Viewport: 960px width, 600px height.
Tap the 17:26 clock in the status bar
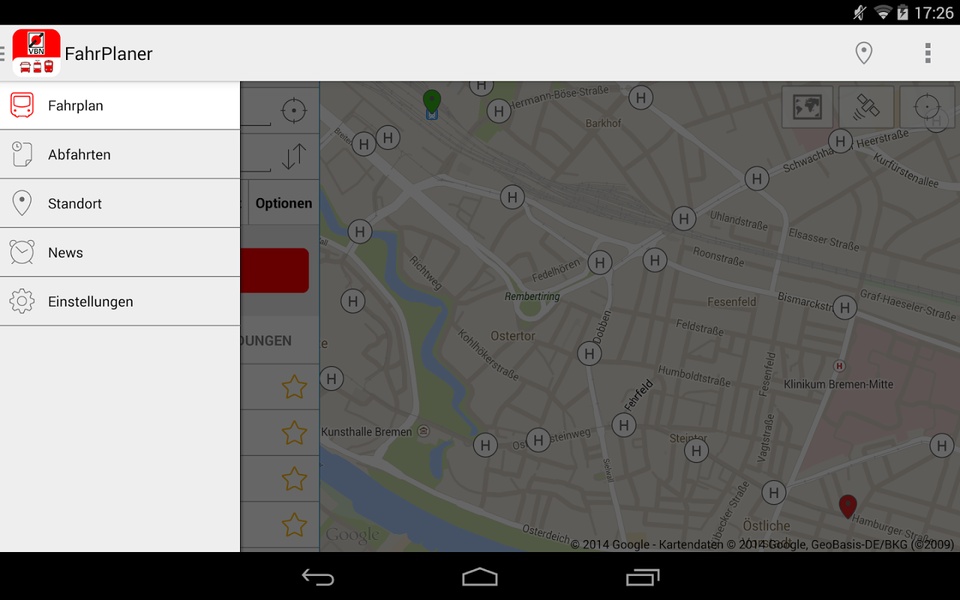point(934,13)
